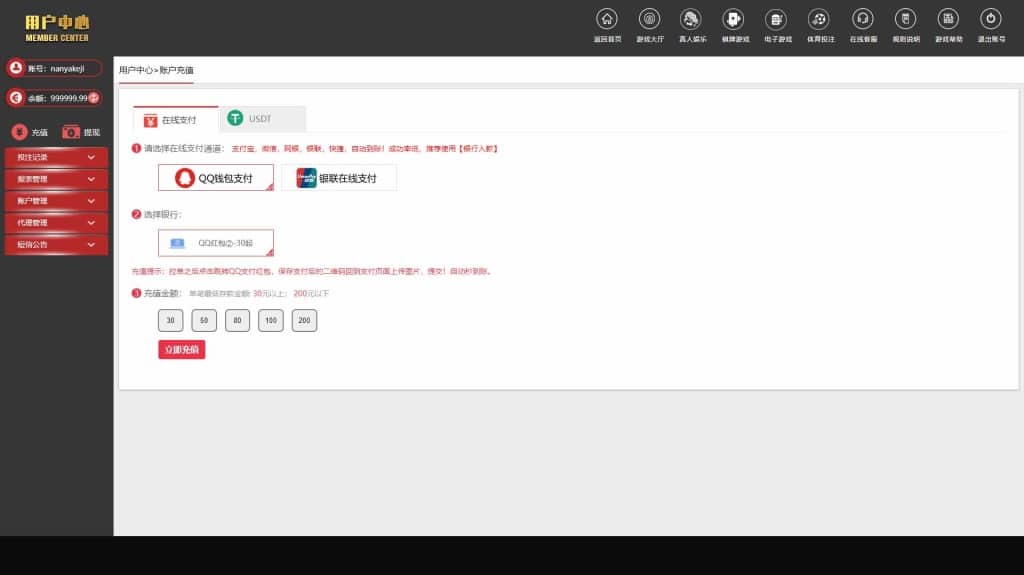Open the 报表管理 sidebar menu

click(x=56, y=179)
